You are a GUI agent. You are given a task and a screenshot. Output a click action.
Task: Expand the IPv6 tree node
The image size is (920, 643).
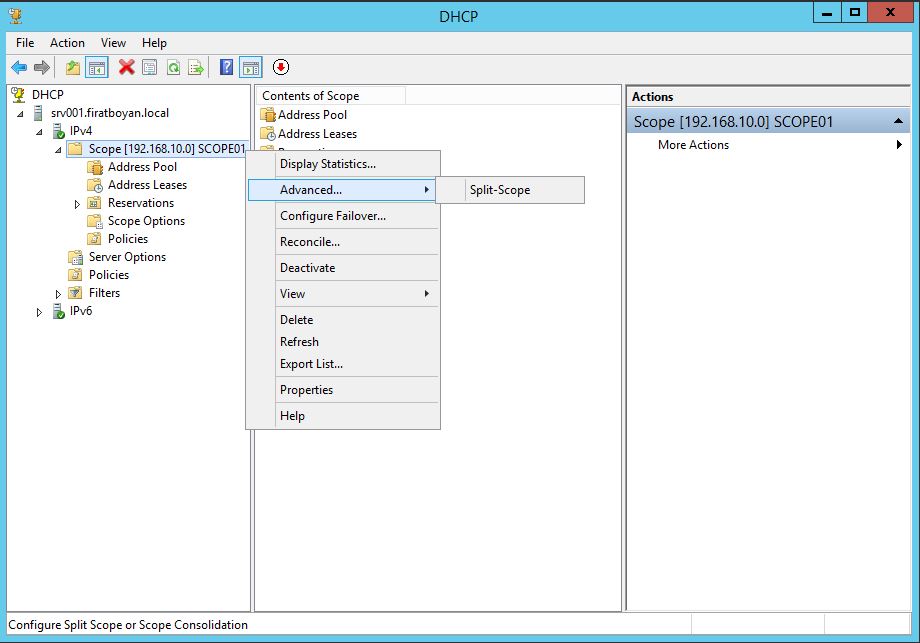(x=39, y=312)
